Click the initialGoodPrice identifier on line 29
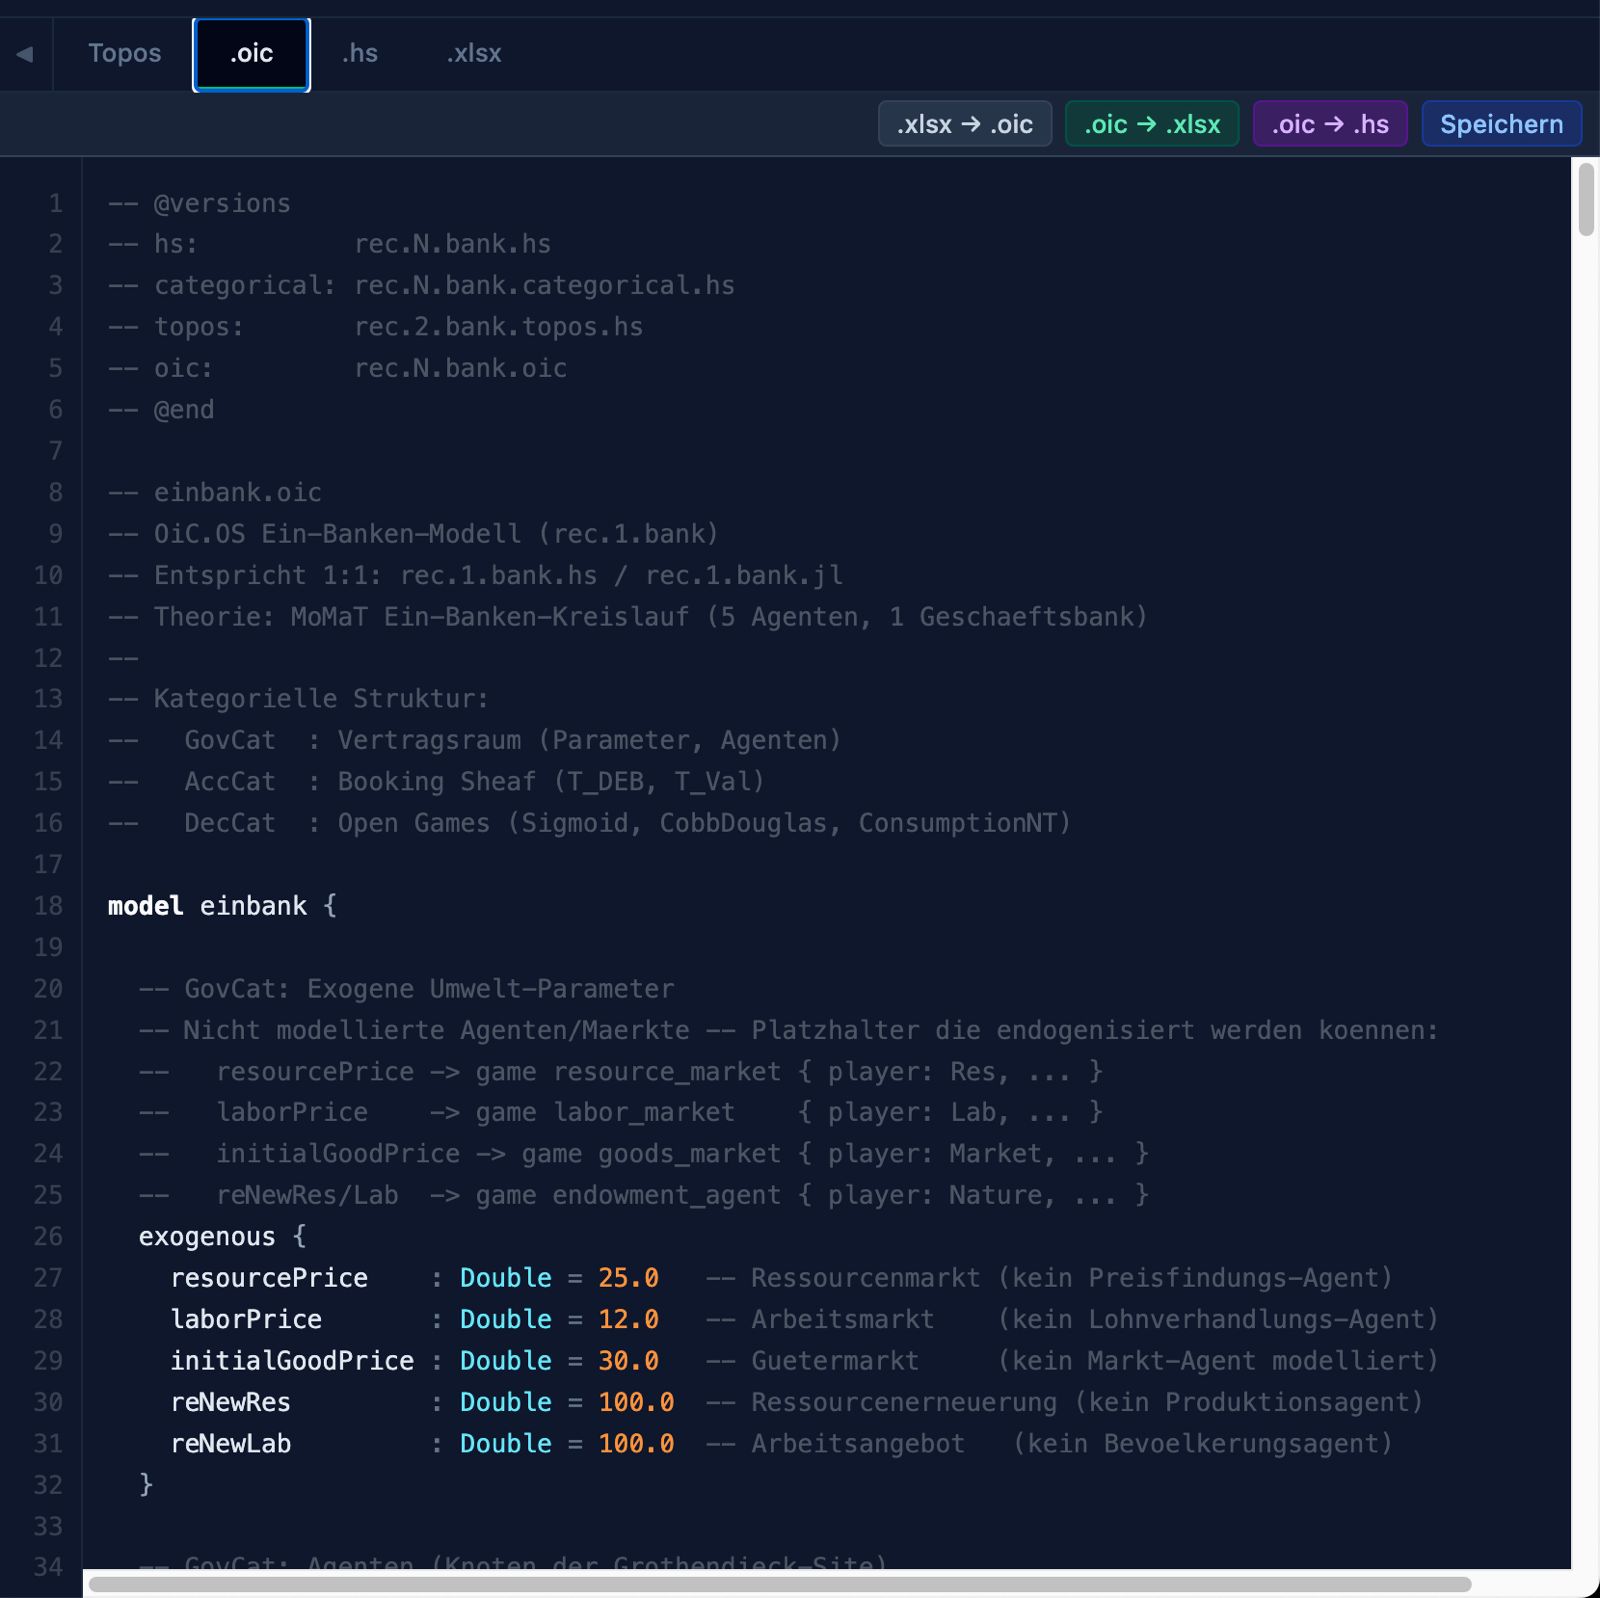 click(x=292, y=1361)
